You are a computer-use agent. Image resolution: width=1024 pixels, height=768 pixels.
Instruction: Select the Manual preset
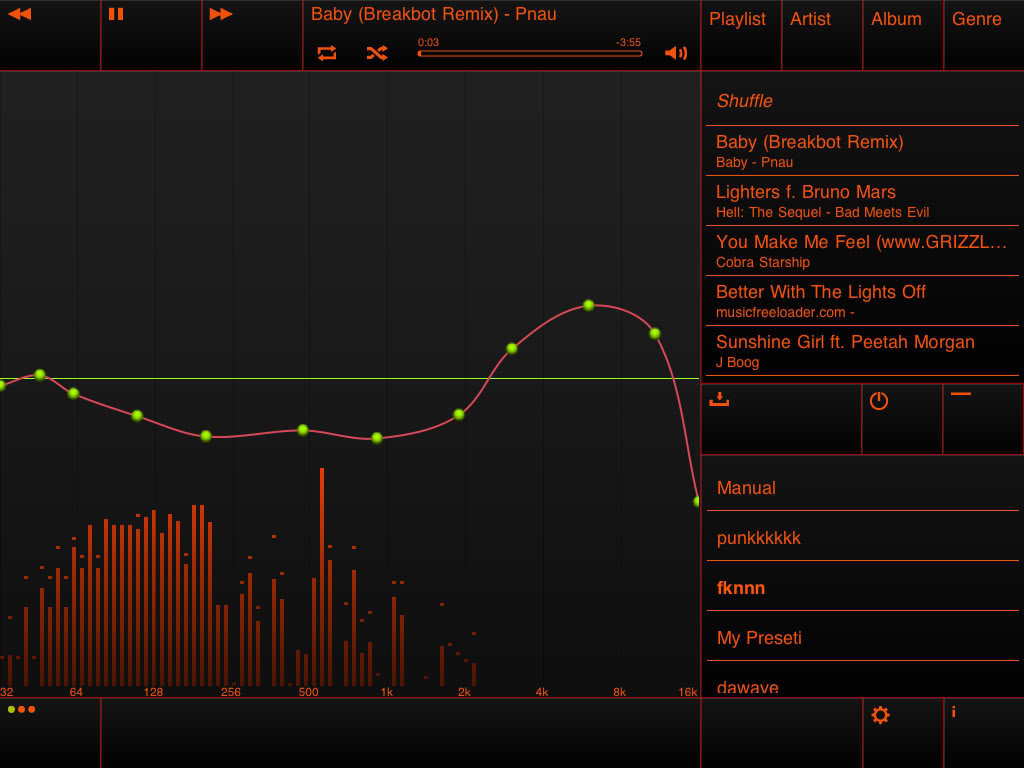coord(862,488)
